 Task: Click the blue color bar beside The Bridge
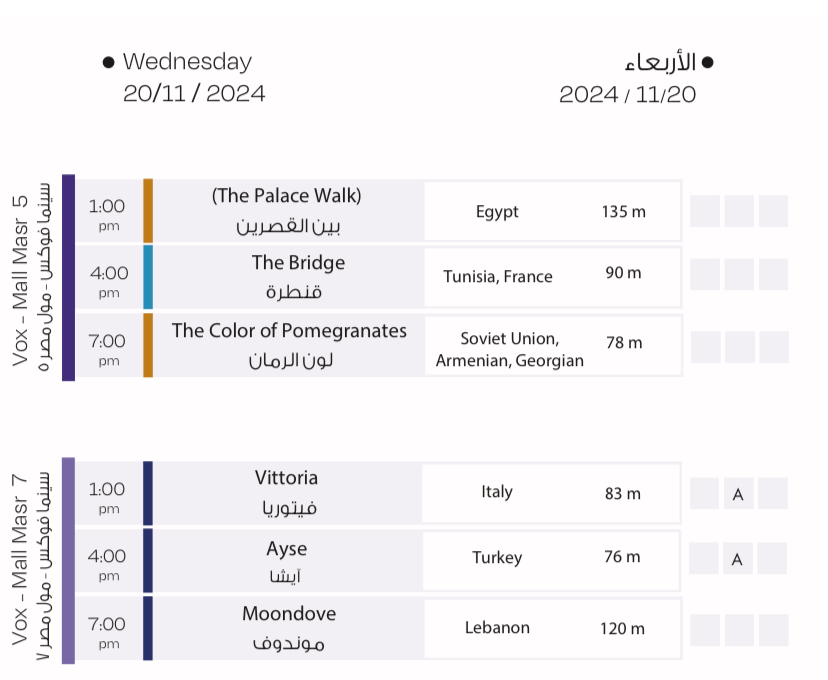[148, 277]
